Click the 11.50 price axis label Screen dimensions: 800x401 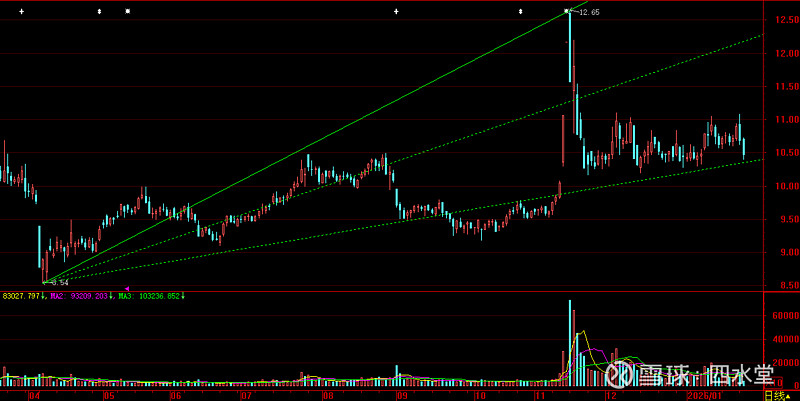(786, 86)
